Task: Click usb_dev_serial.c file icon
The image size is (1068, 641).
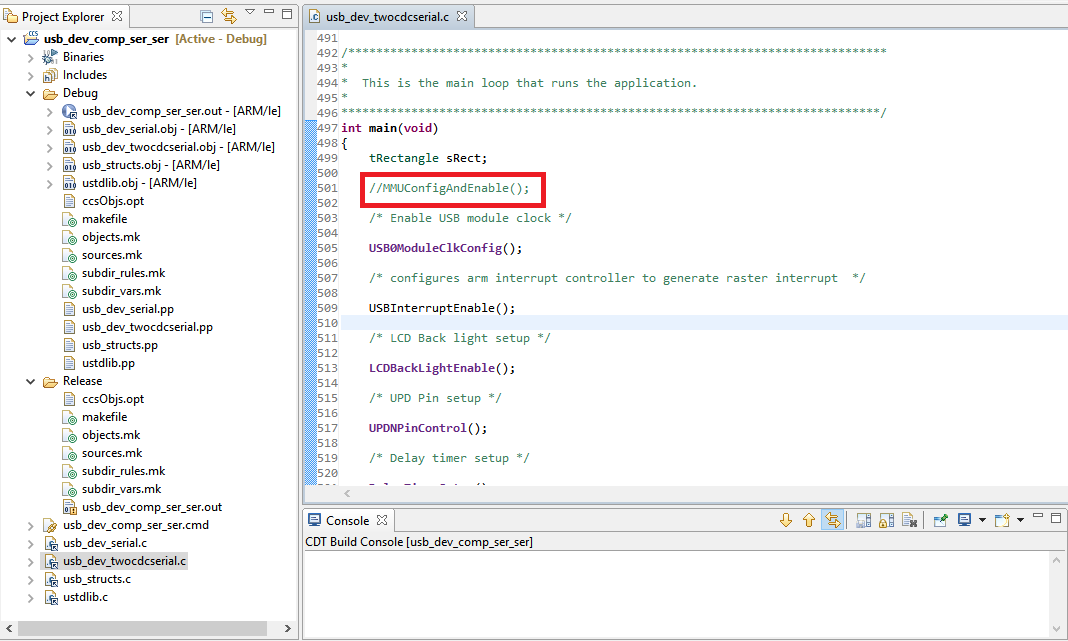Action: tap(50, 544)
